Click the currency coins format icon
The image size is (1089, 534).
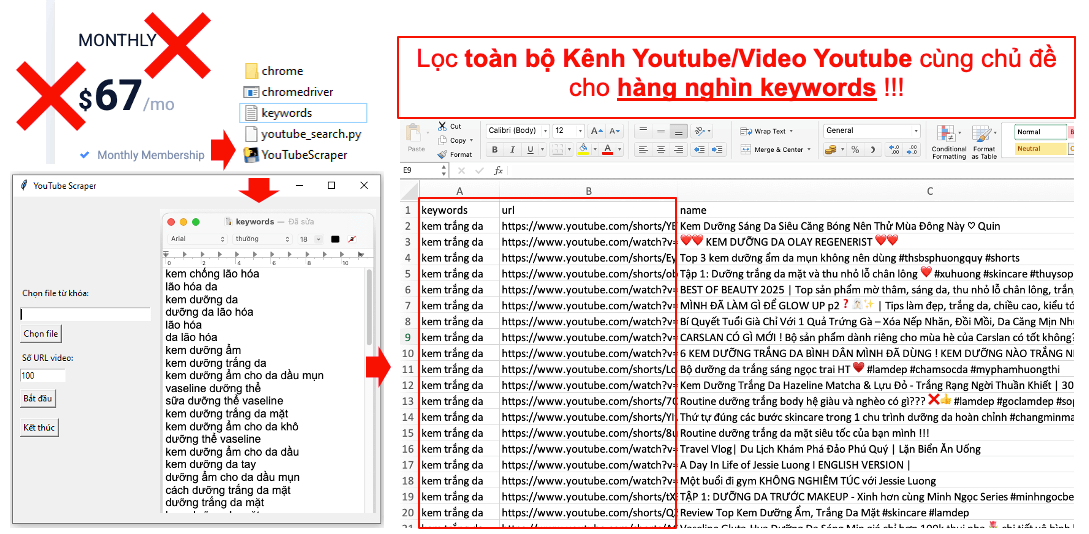[829, 149]
